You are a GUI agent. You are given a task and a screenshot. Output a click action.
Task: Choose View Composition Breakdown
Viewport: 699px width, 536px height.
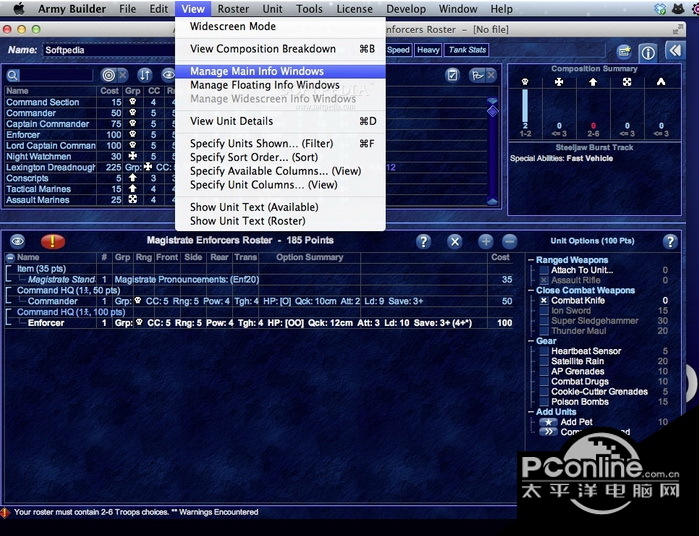point(280,49)
